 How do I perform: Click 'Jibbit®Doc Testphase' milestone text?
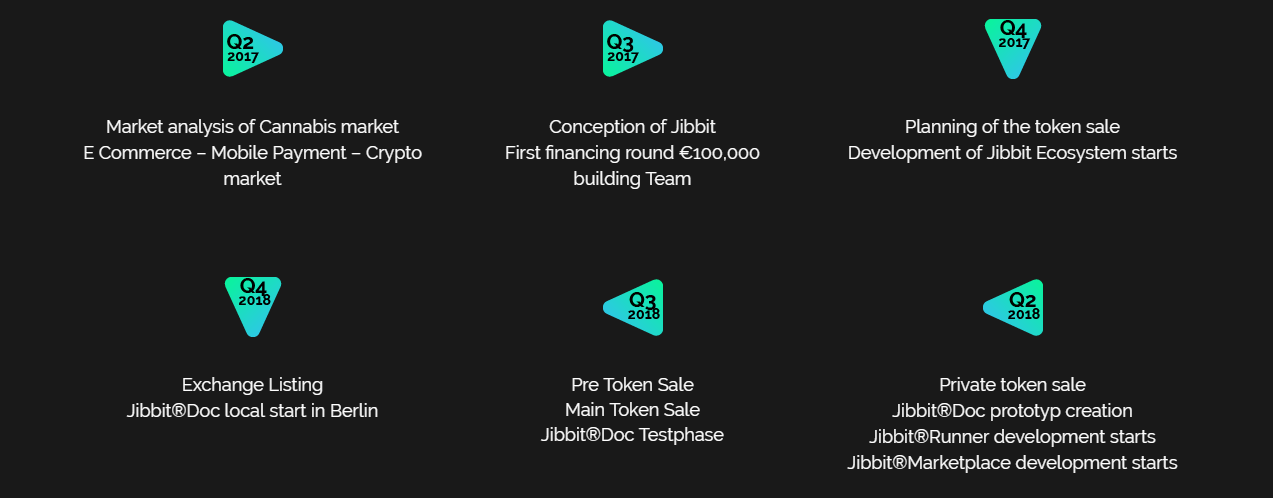(632, 435)
